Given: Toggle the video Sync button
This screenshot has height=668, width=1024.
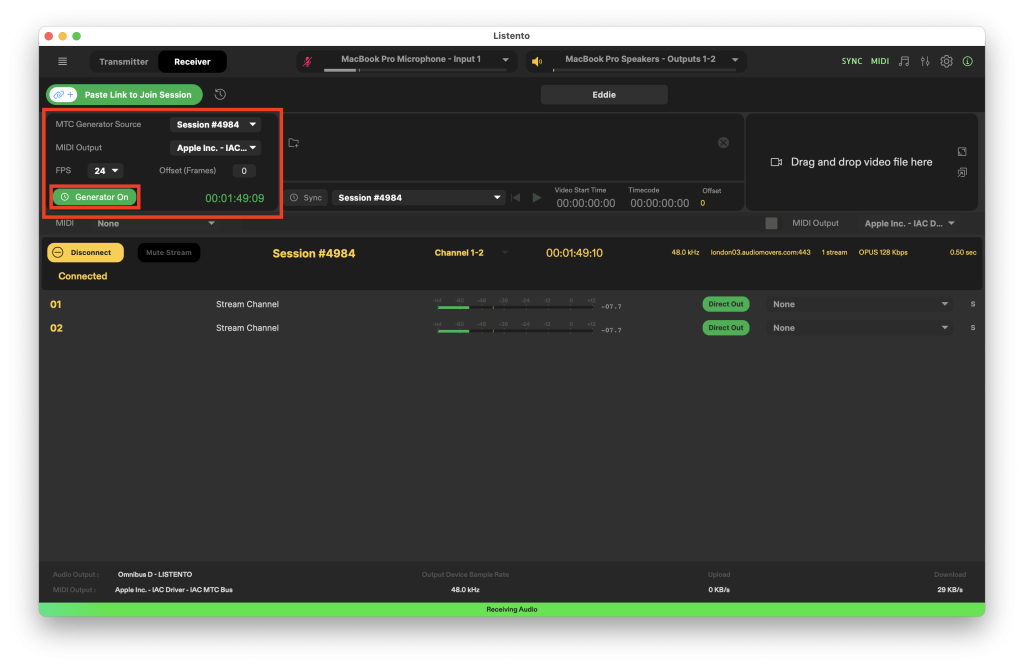Looking at the screenshot, I should 306,198.
